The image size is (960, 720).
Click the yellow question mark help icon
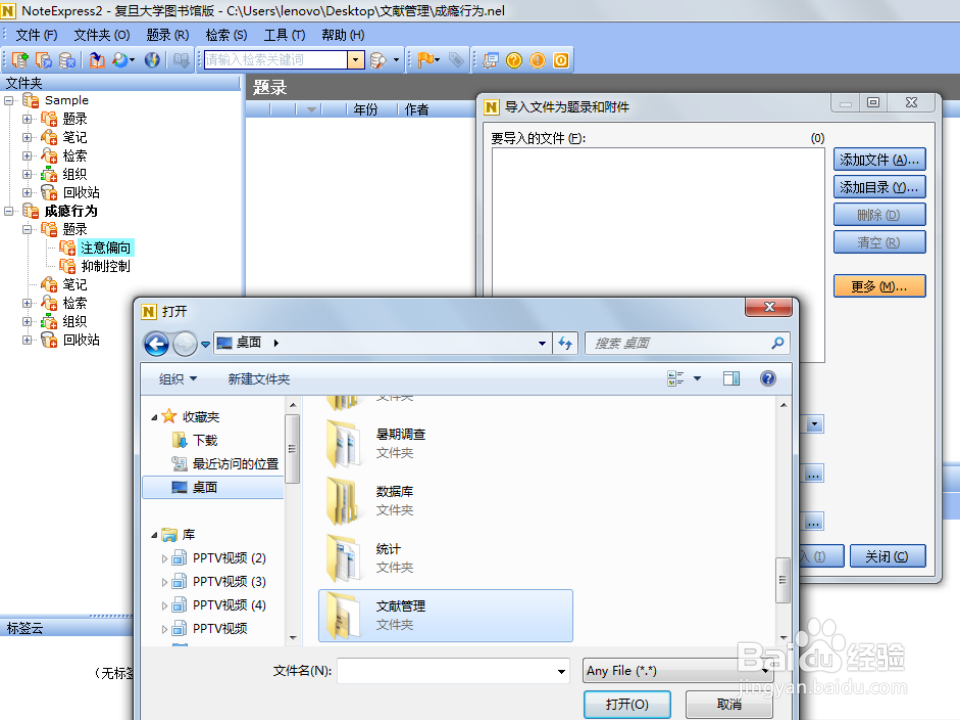(514, 60)
